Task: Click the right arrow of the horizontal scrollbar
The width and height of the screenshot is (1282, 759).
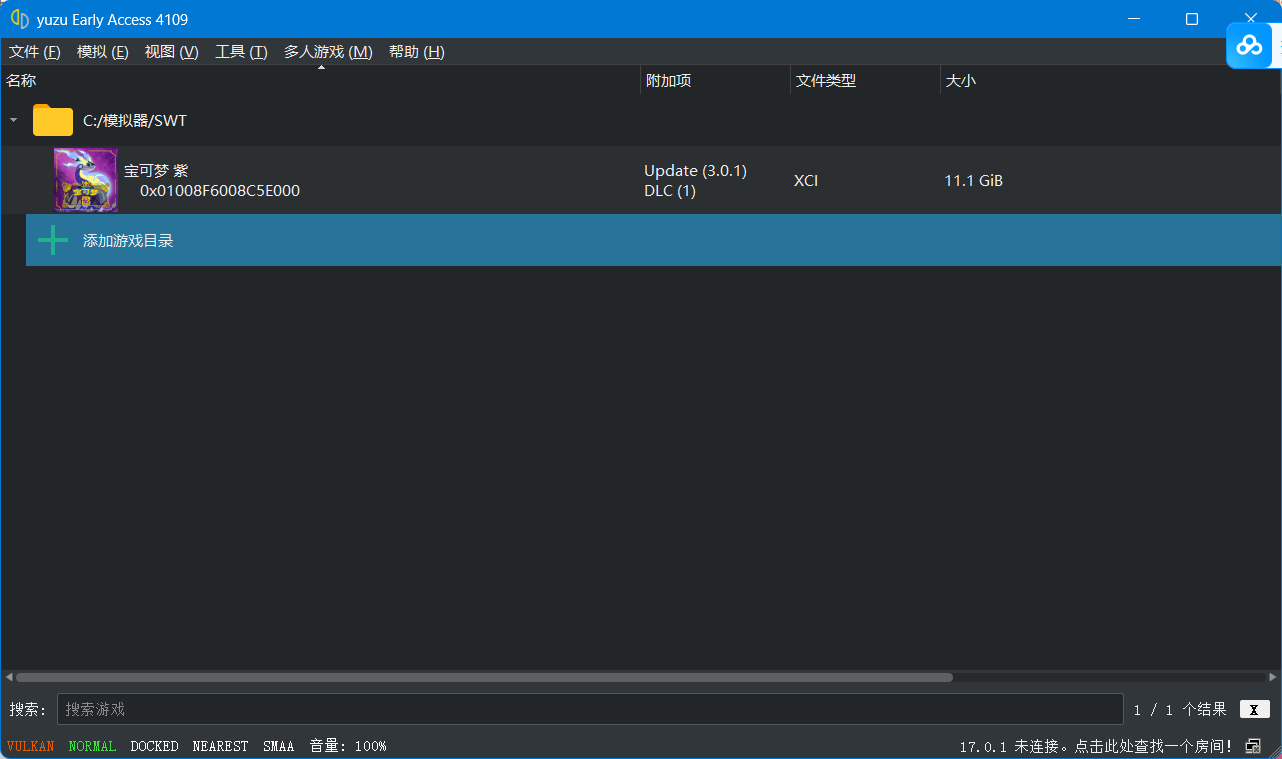Action: point(1273,677)
